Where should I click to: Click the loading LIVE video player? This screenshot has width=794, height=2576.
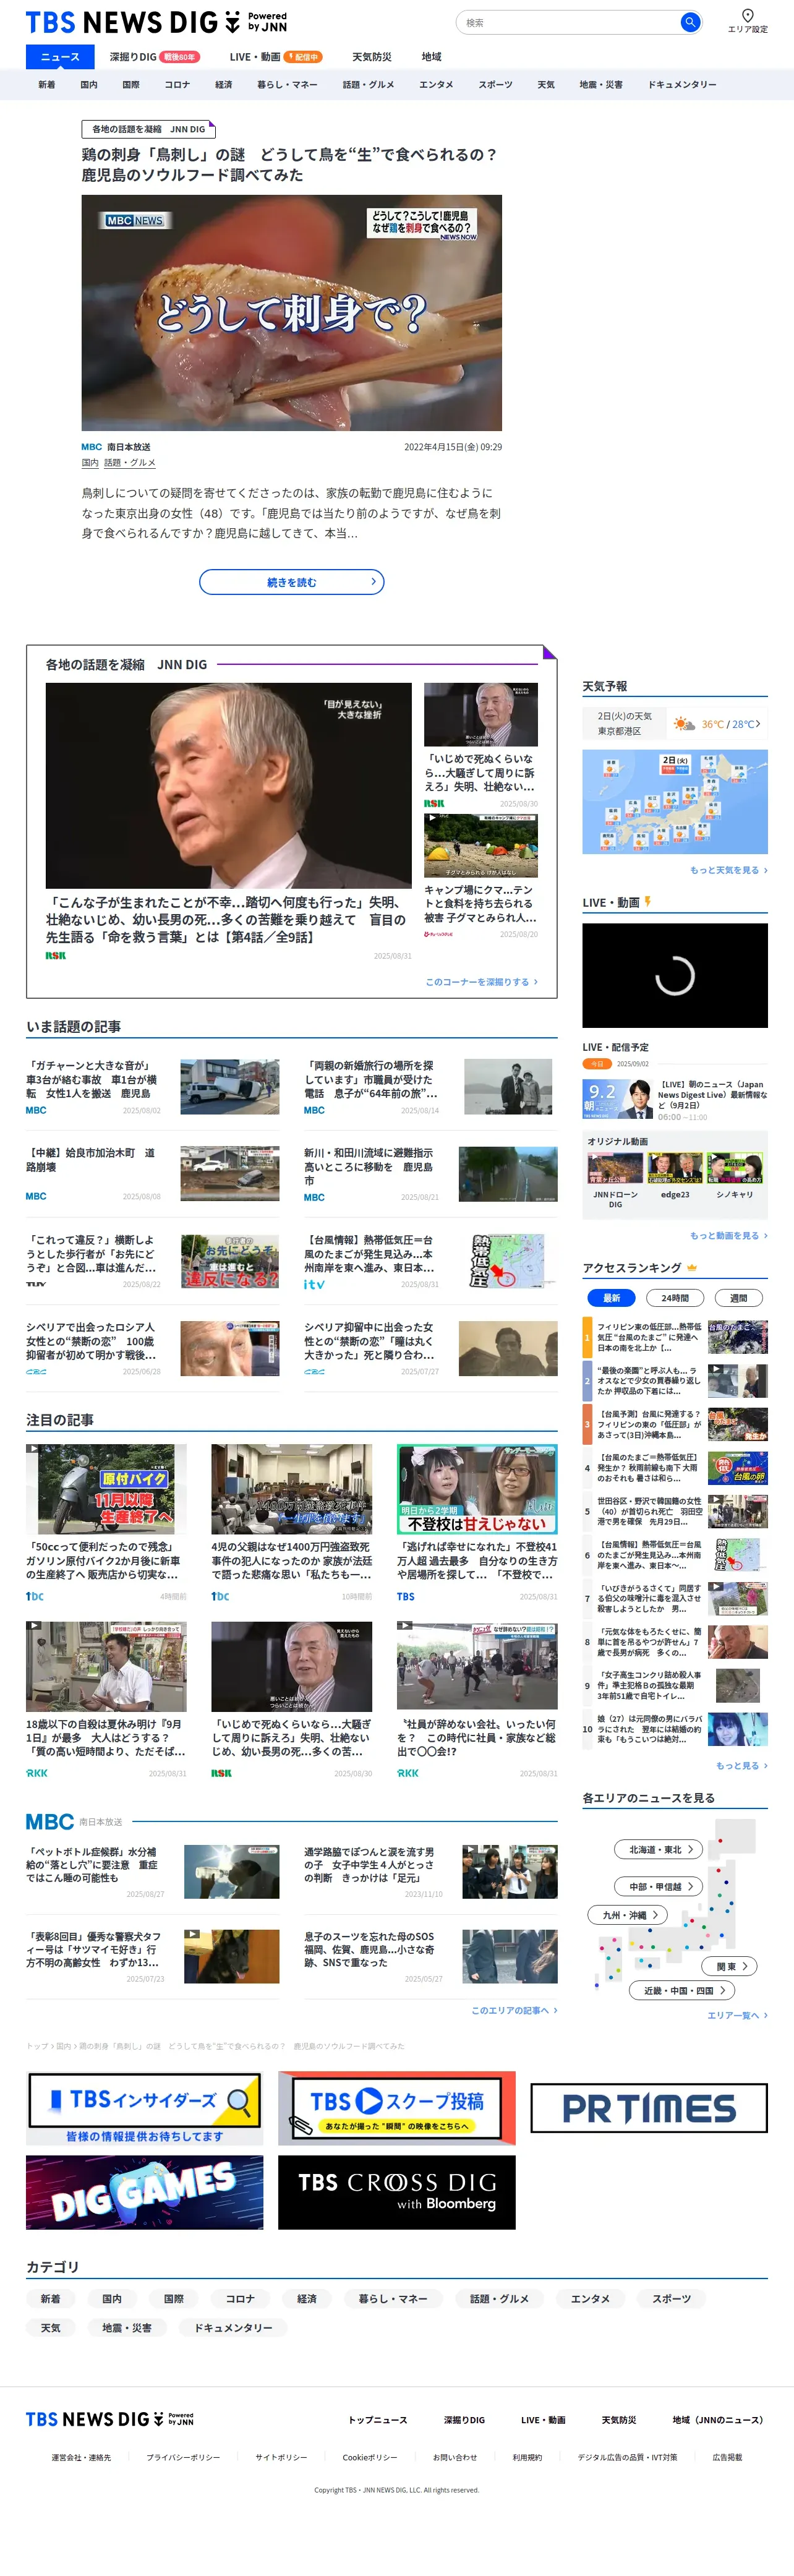coord(675,975)
